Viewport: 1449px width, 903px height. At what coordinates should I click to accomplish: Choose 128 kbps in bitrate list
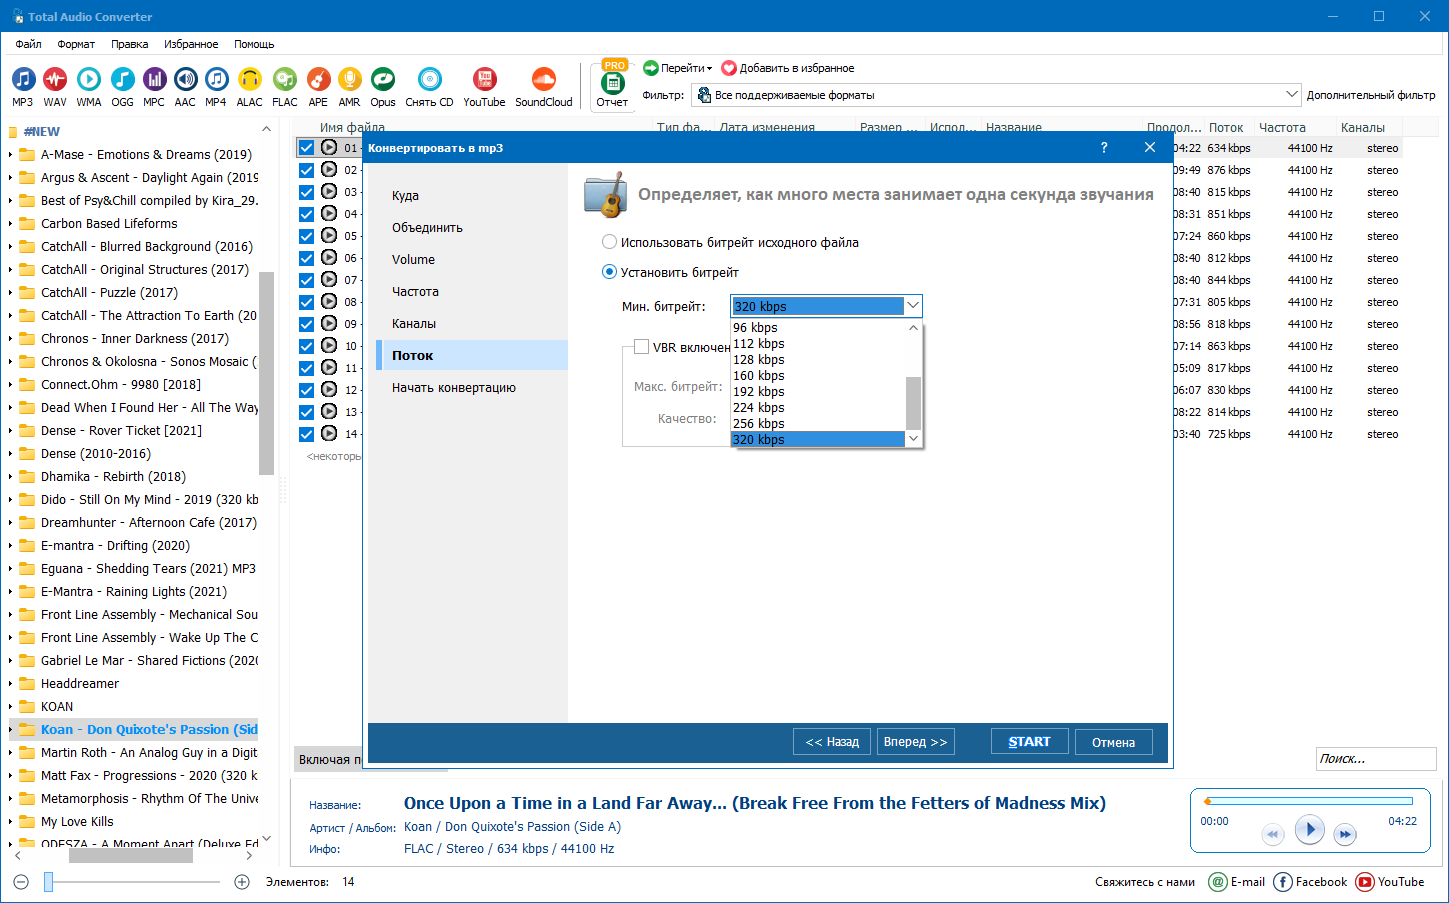[x=818, y=360]
